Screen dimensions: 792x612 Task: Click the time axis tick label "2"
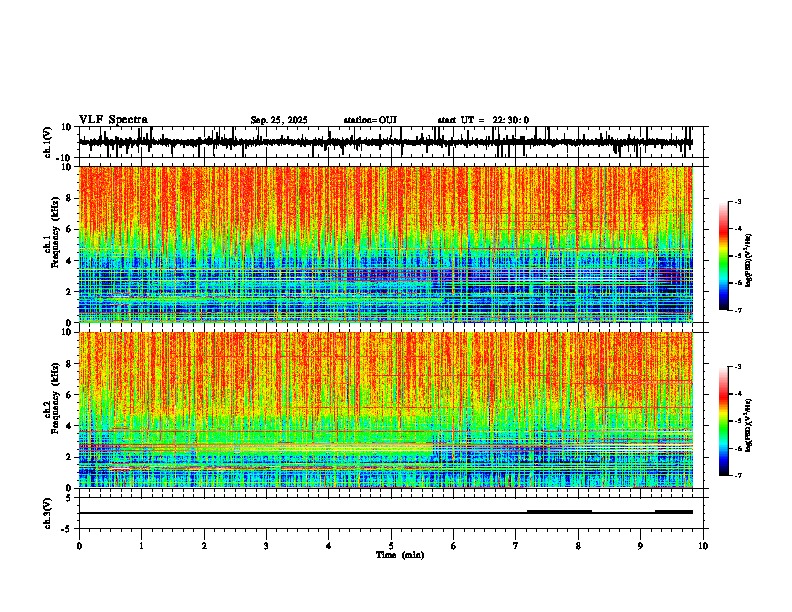(x=204, y=546)
